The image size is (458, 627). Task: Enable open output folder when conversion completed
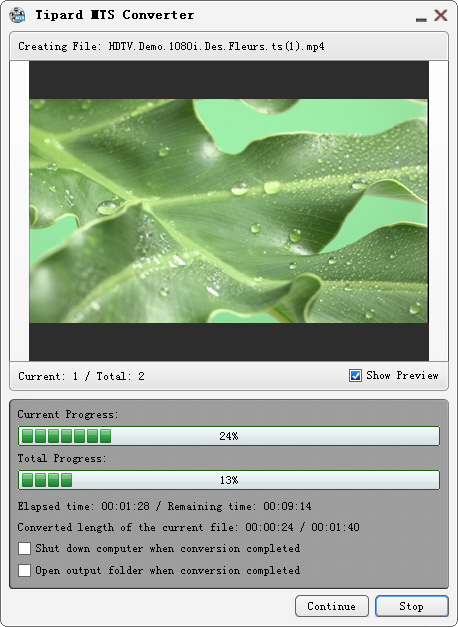(24, 570)
